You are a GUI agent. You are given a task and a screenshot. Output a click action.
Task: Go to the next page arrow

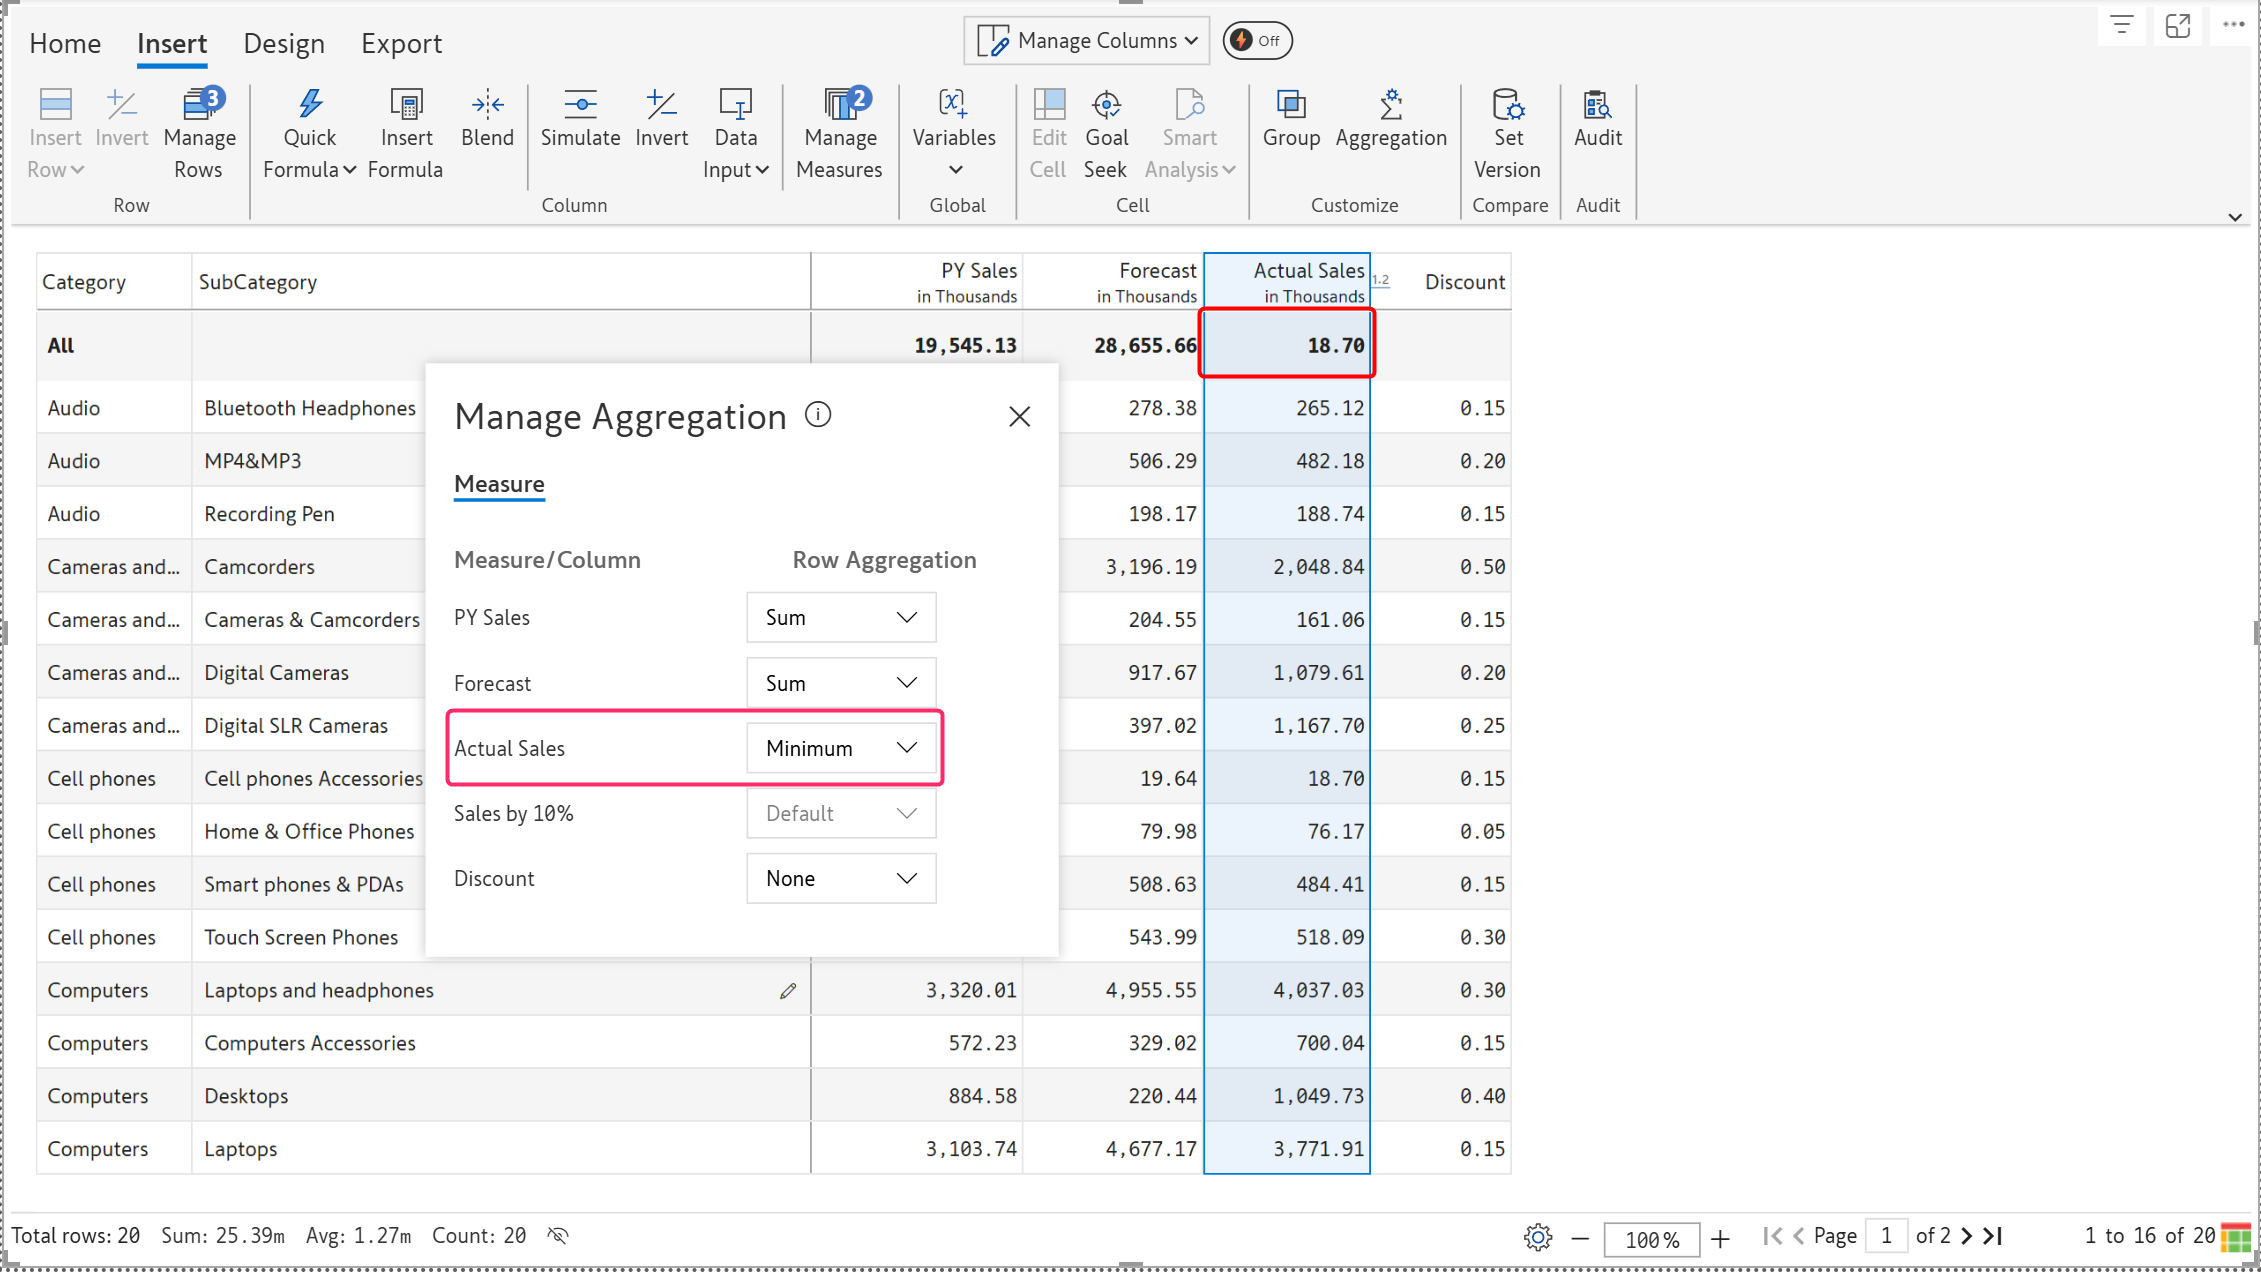click(x=1966, y=1237)
